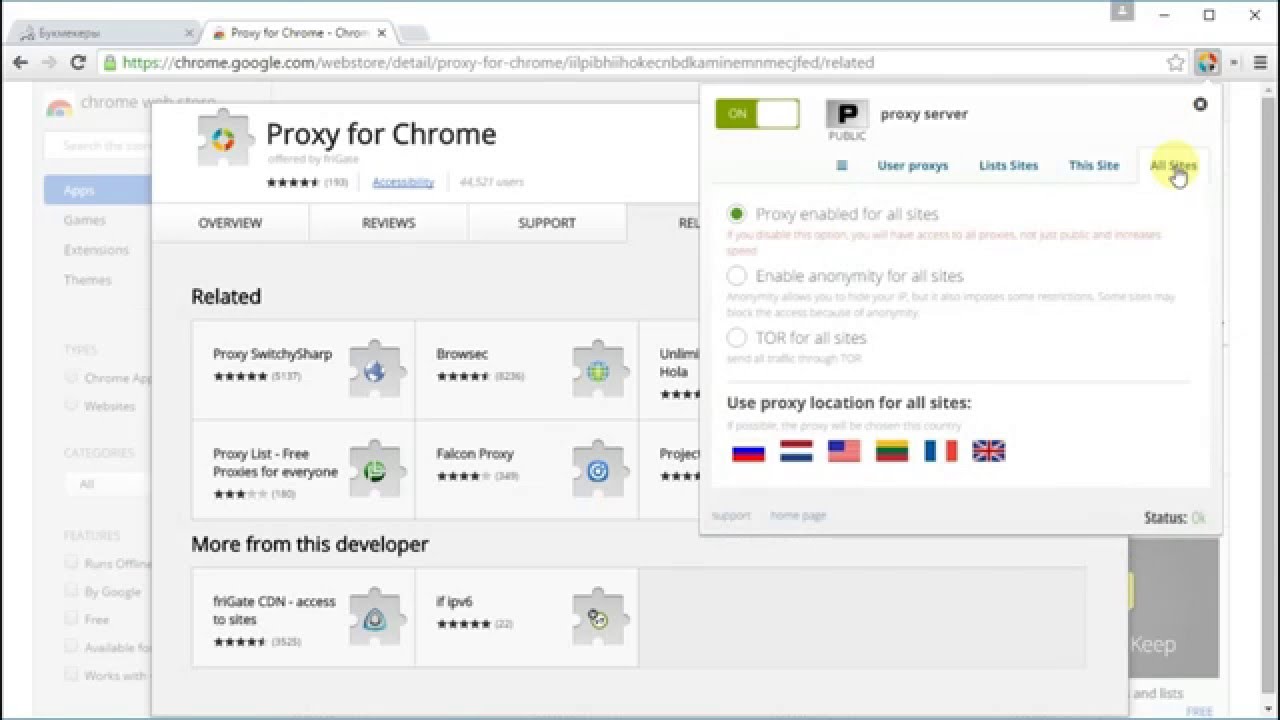Open Proxy List - Free Proxies icon
Screen dimensions: 1280x720
point(375,468)
